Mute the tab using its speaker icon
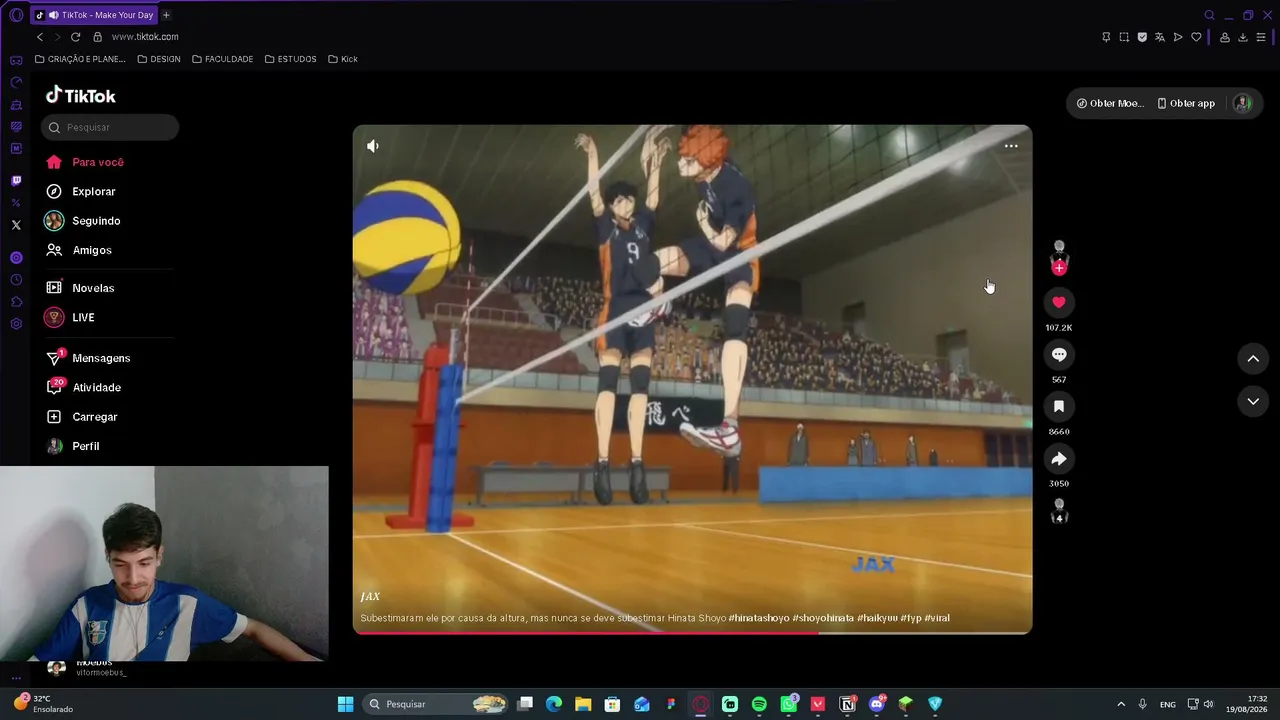The image size is (1280, 720). pos(53,15)
